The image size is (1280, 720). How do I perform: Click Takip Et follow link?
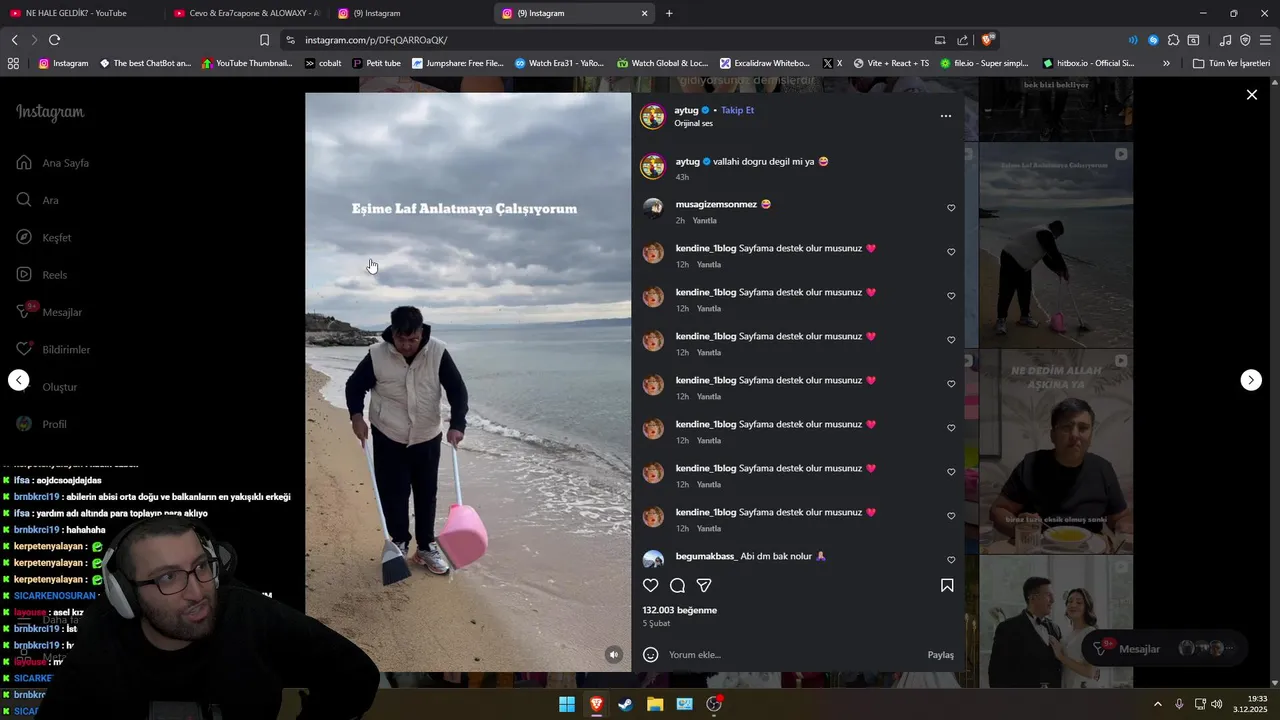[x=738, y=110]
